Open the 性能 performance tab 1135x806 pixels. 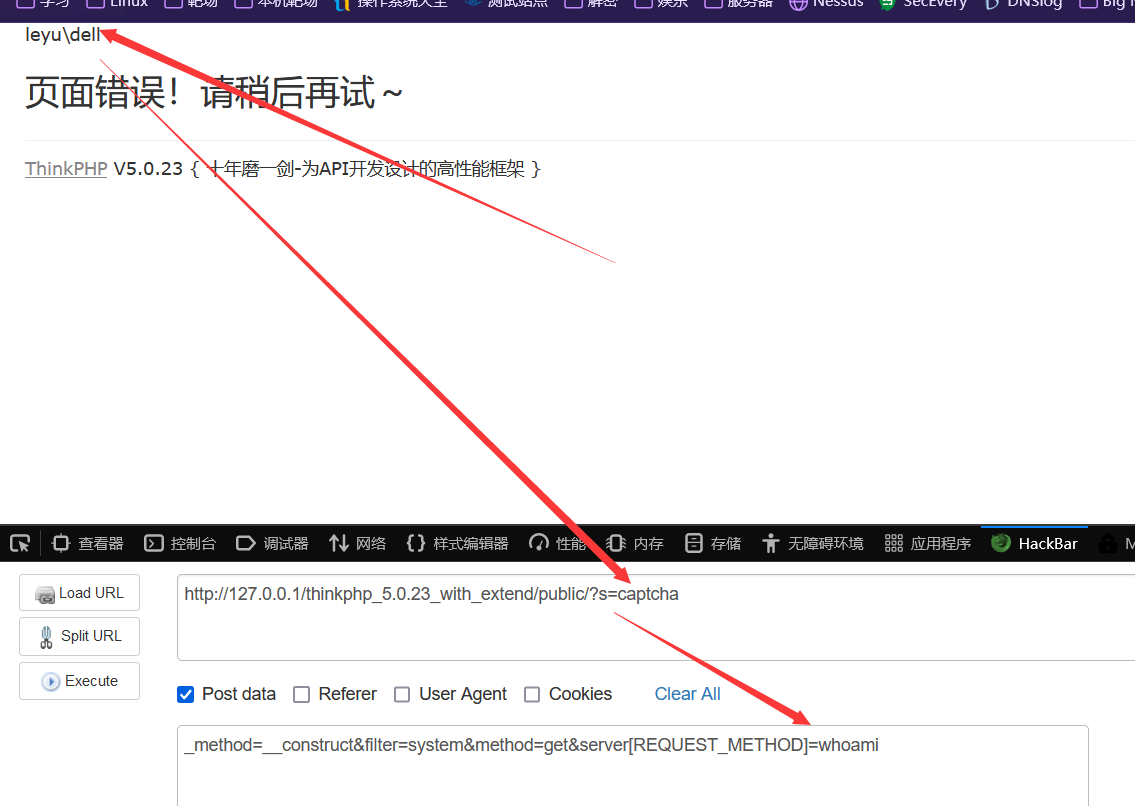[557, 543]
